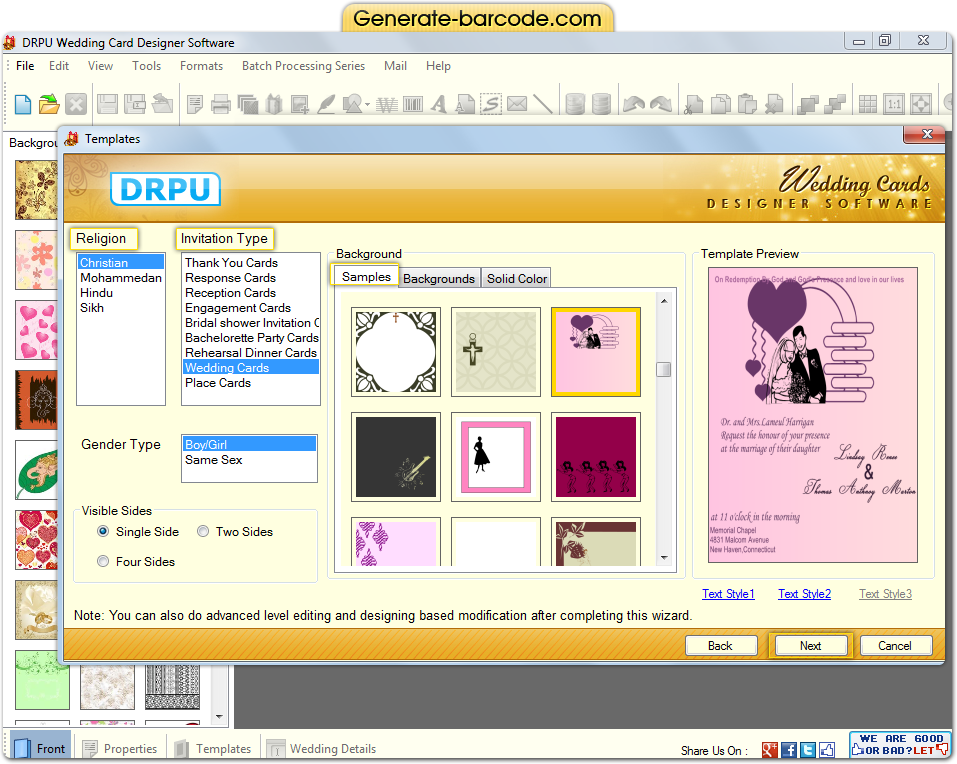This screenshot has width=957, height=764.
Task: Open the Formats menu
Action: (x=201, y=66)
